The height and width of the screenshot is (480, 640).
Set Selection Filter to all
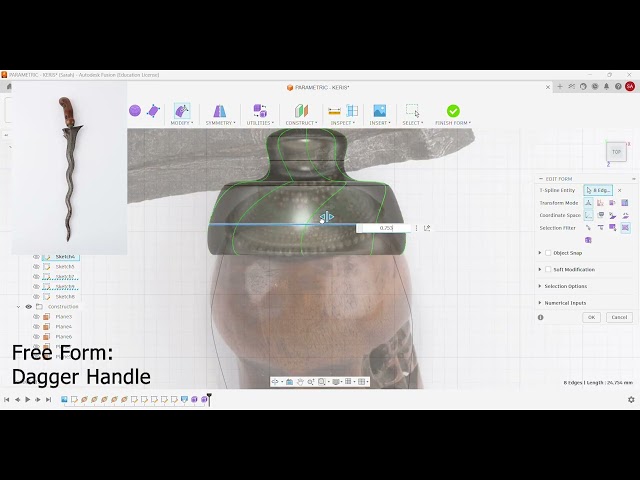625,228
